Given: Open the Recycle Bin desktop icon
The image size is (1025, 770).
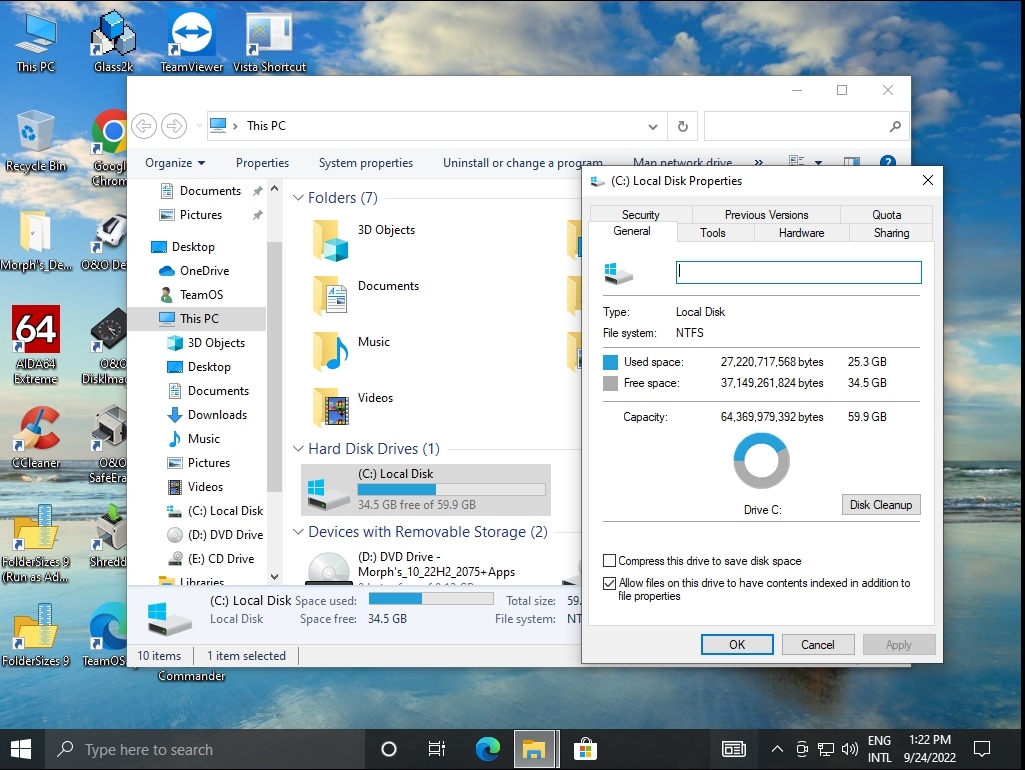Looking at the screenshot, I should (36, 133).
